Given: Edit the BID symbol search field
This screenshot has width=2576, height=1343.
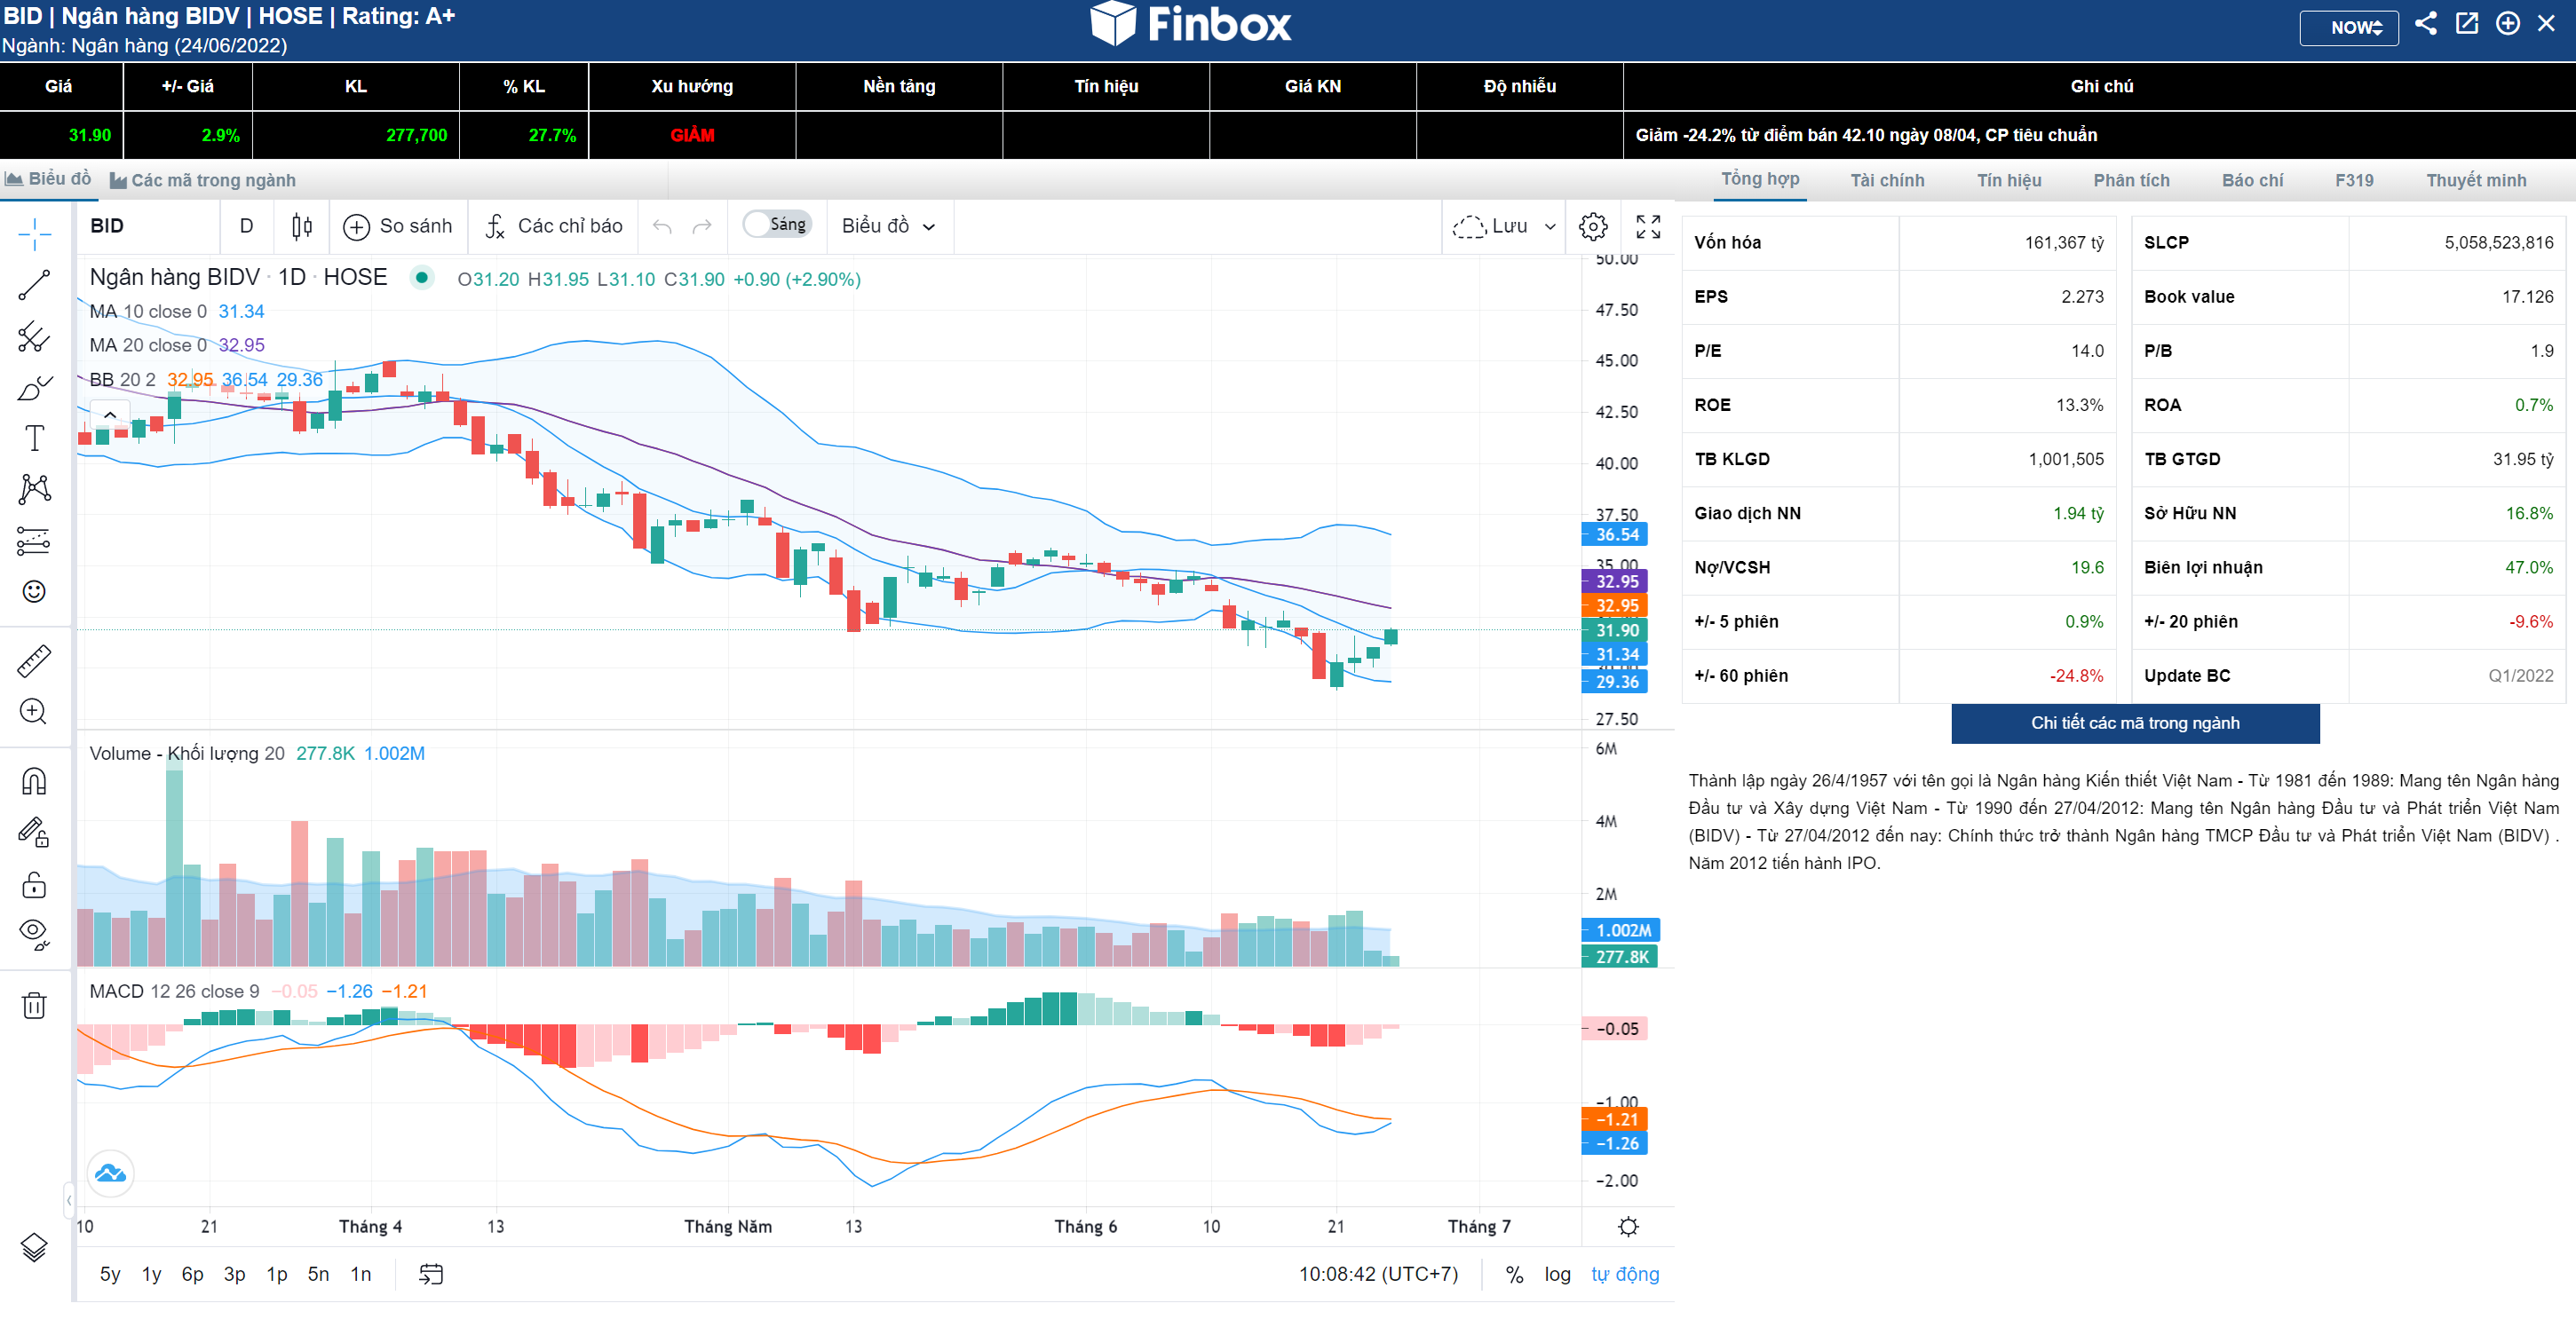Looking at the screenshot, I should click(147, 226).
